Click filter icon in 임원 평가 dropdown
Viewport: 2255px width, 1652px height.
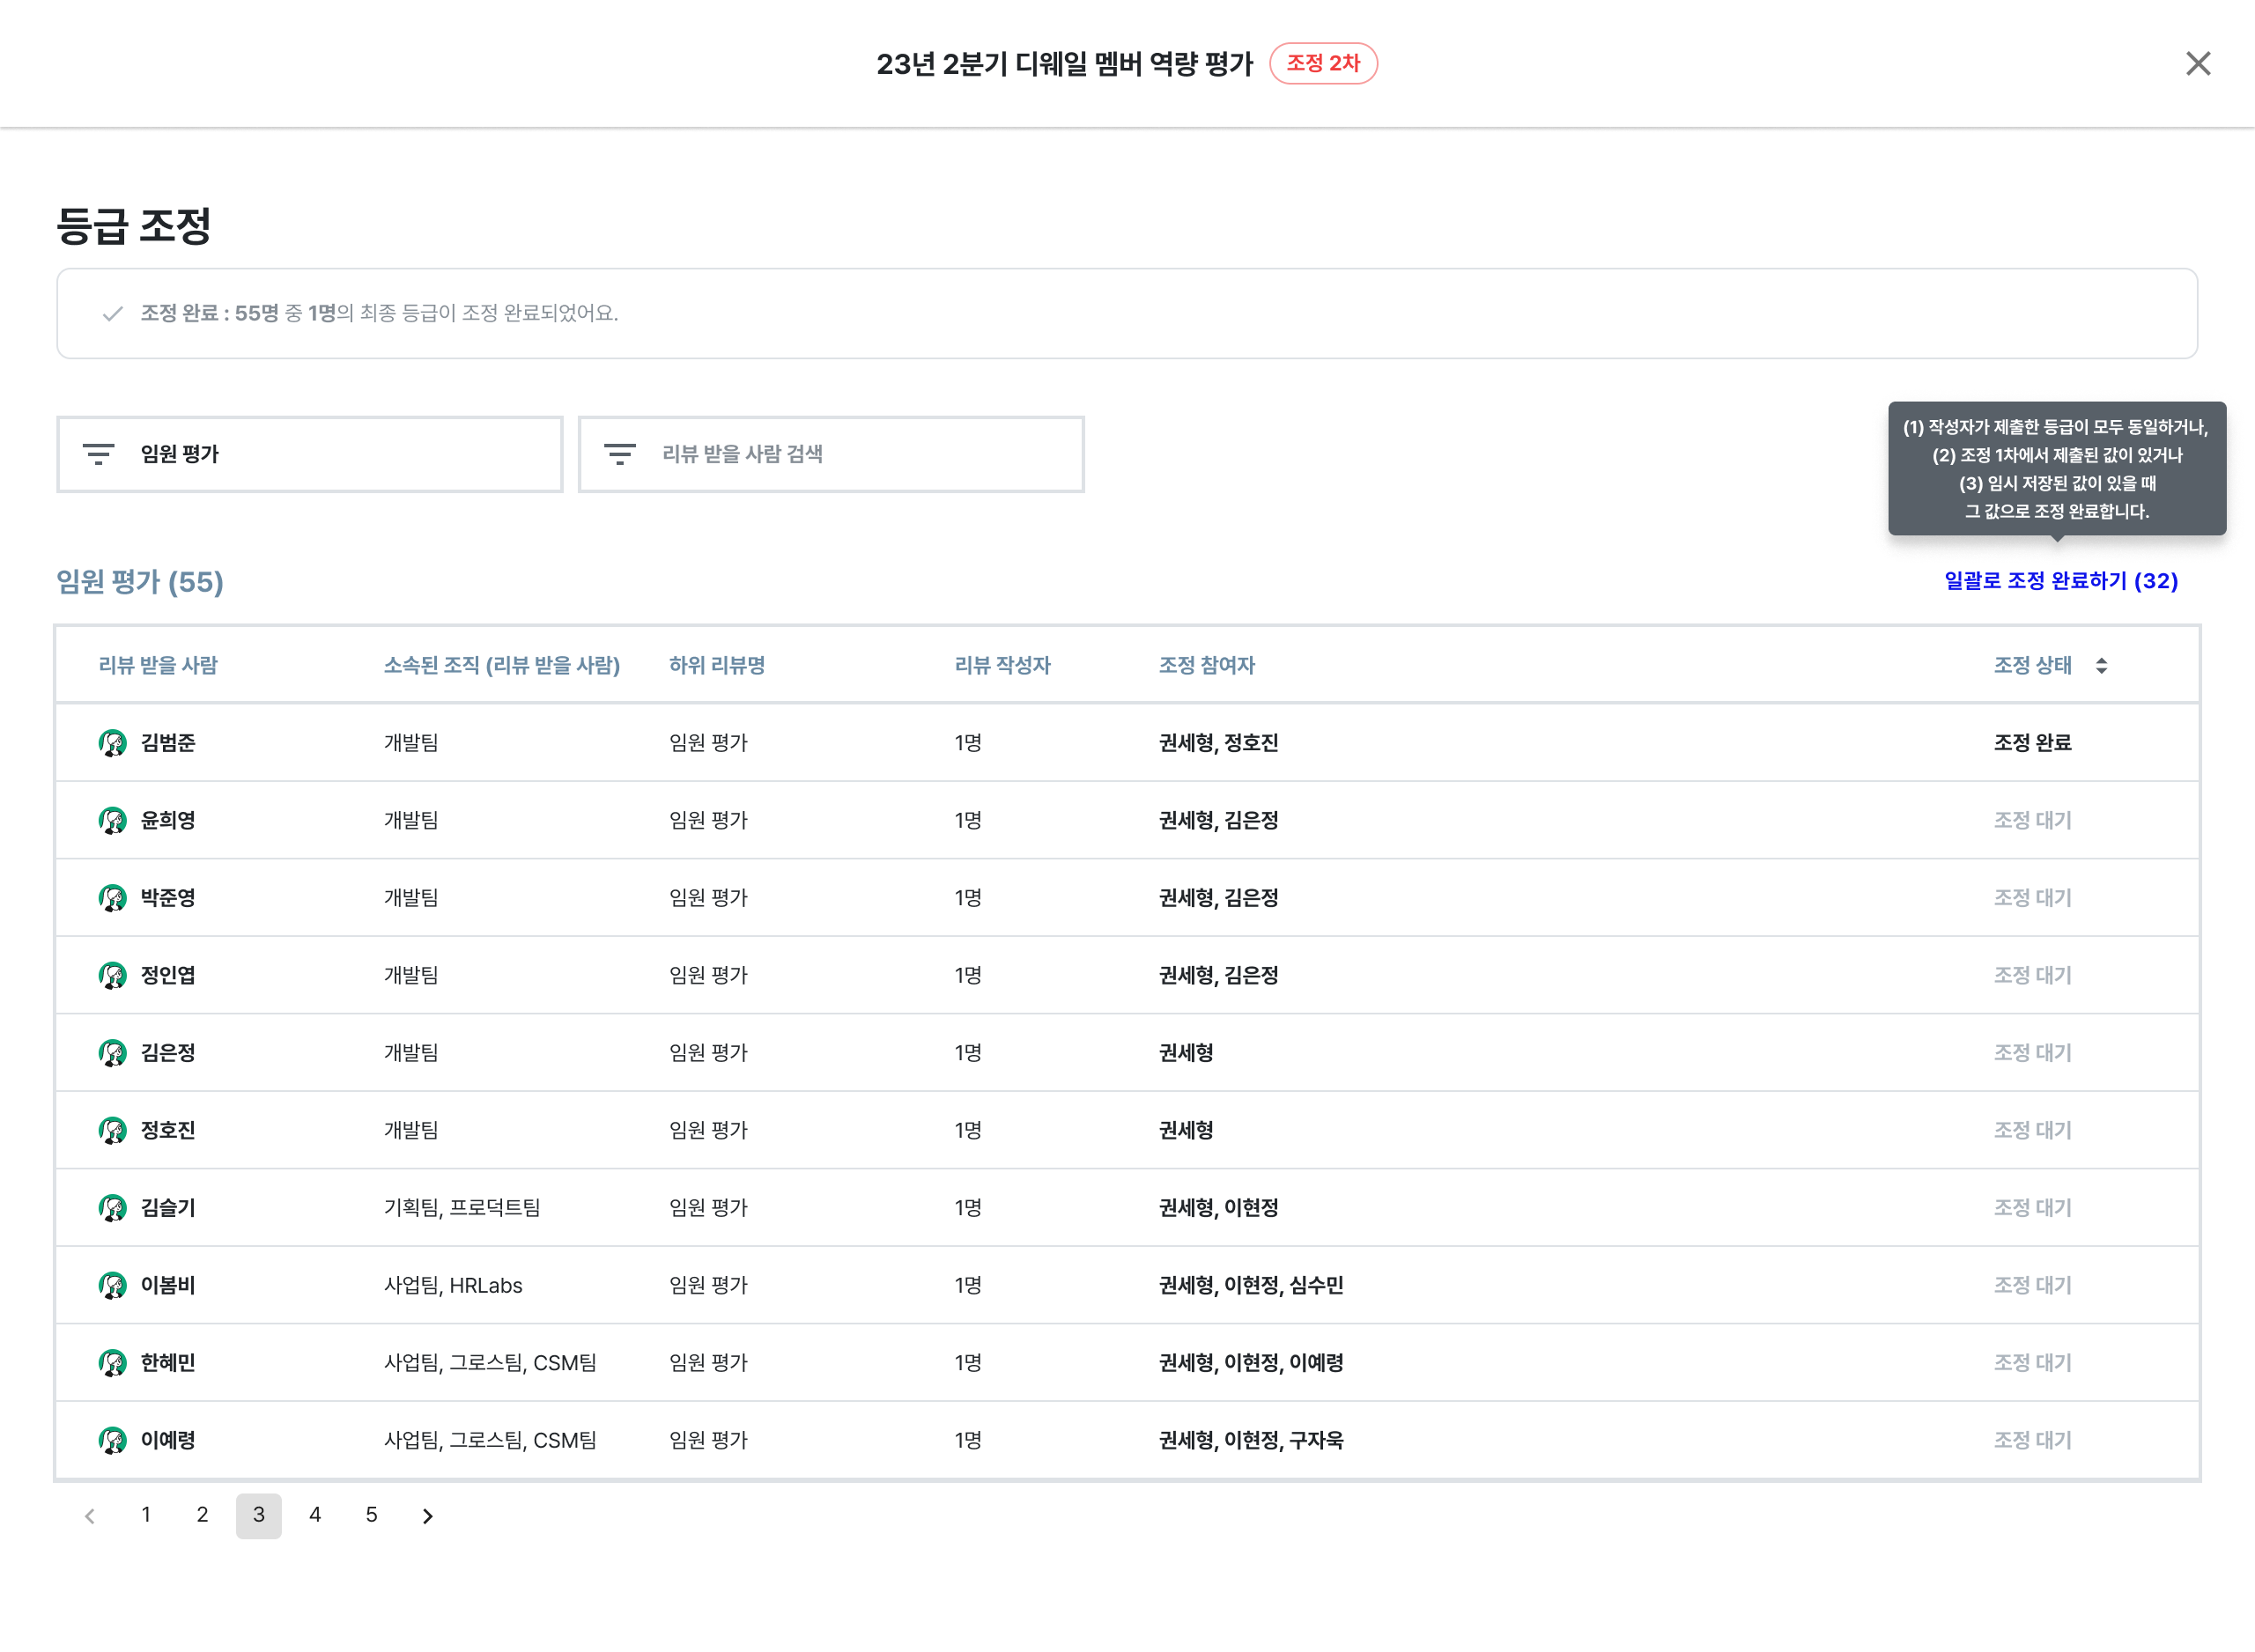[x=98, y=454]
